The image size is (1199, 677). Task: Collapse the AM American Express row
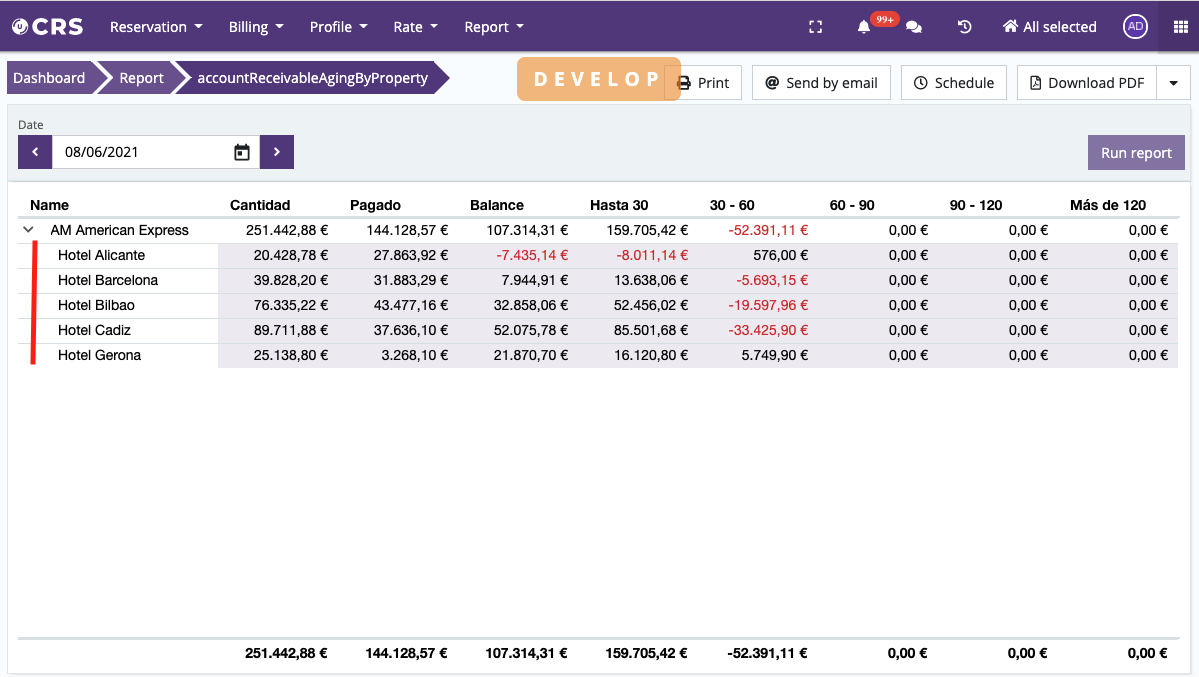(29, 230)
